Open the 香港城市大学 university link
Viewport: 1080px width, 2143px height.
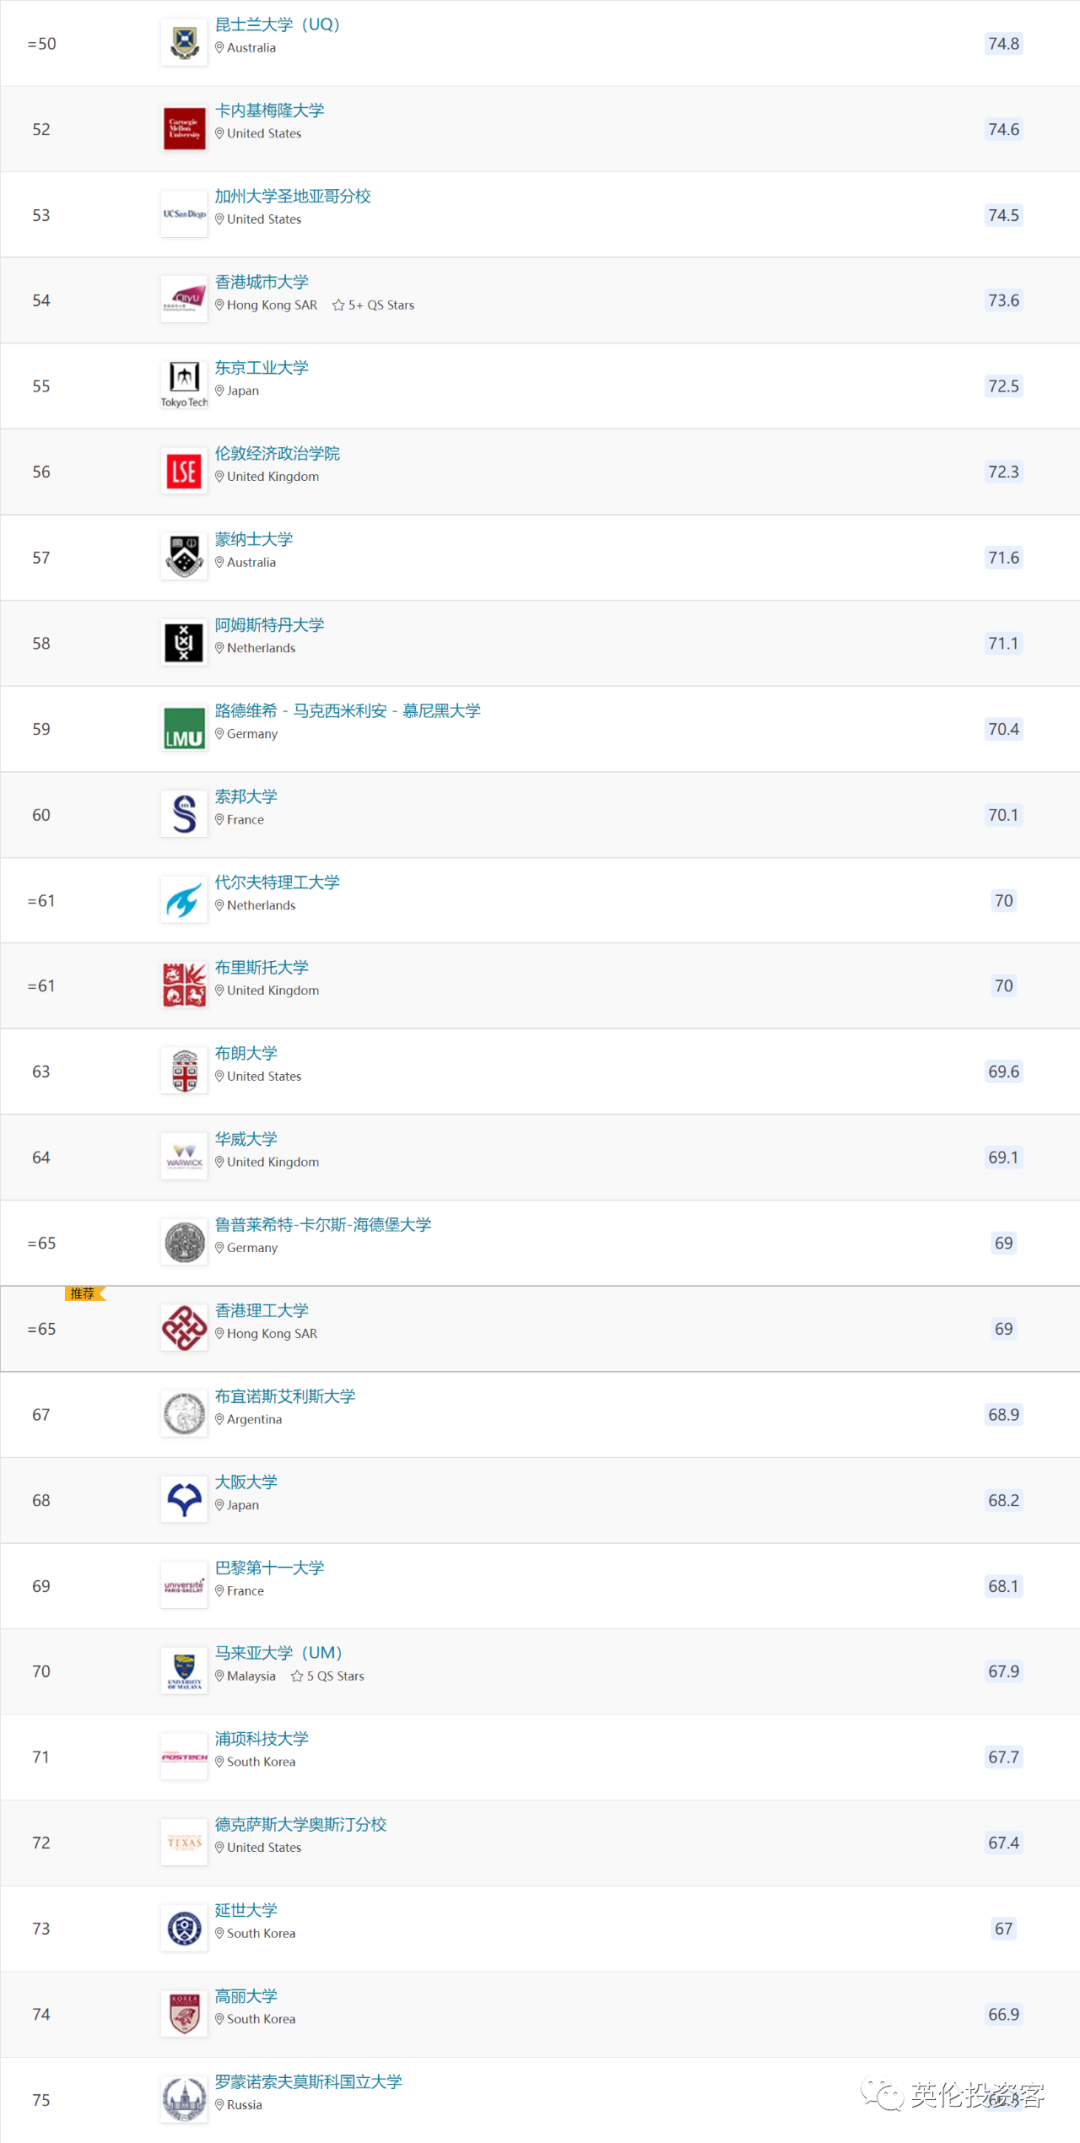(262, 282)
